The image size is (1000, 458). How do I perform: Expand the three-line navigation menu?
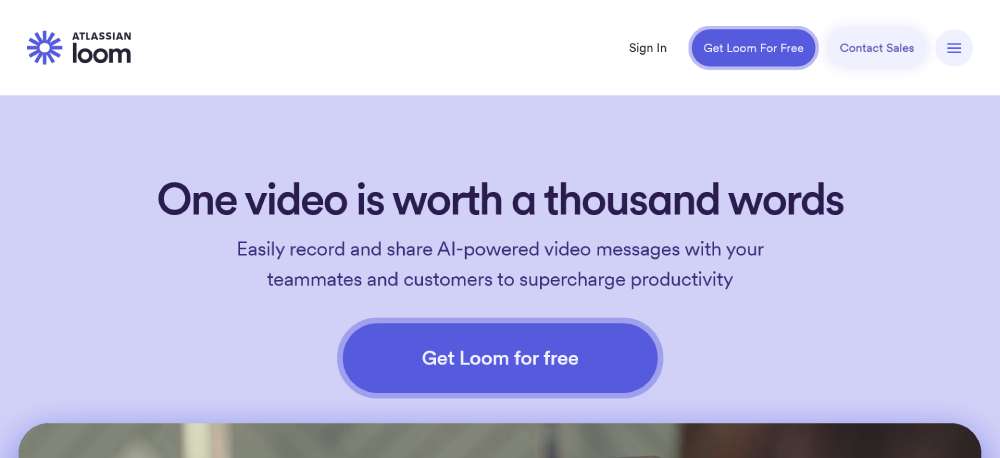pos(953,48)
